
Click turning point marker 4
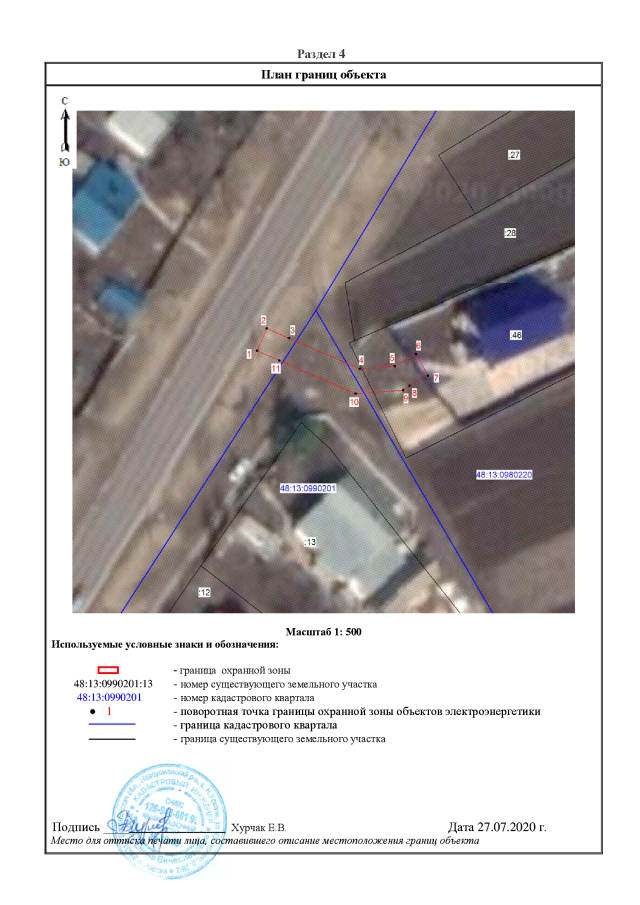pyautogui.click(x=361, y=359)
